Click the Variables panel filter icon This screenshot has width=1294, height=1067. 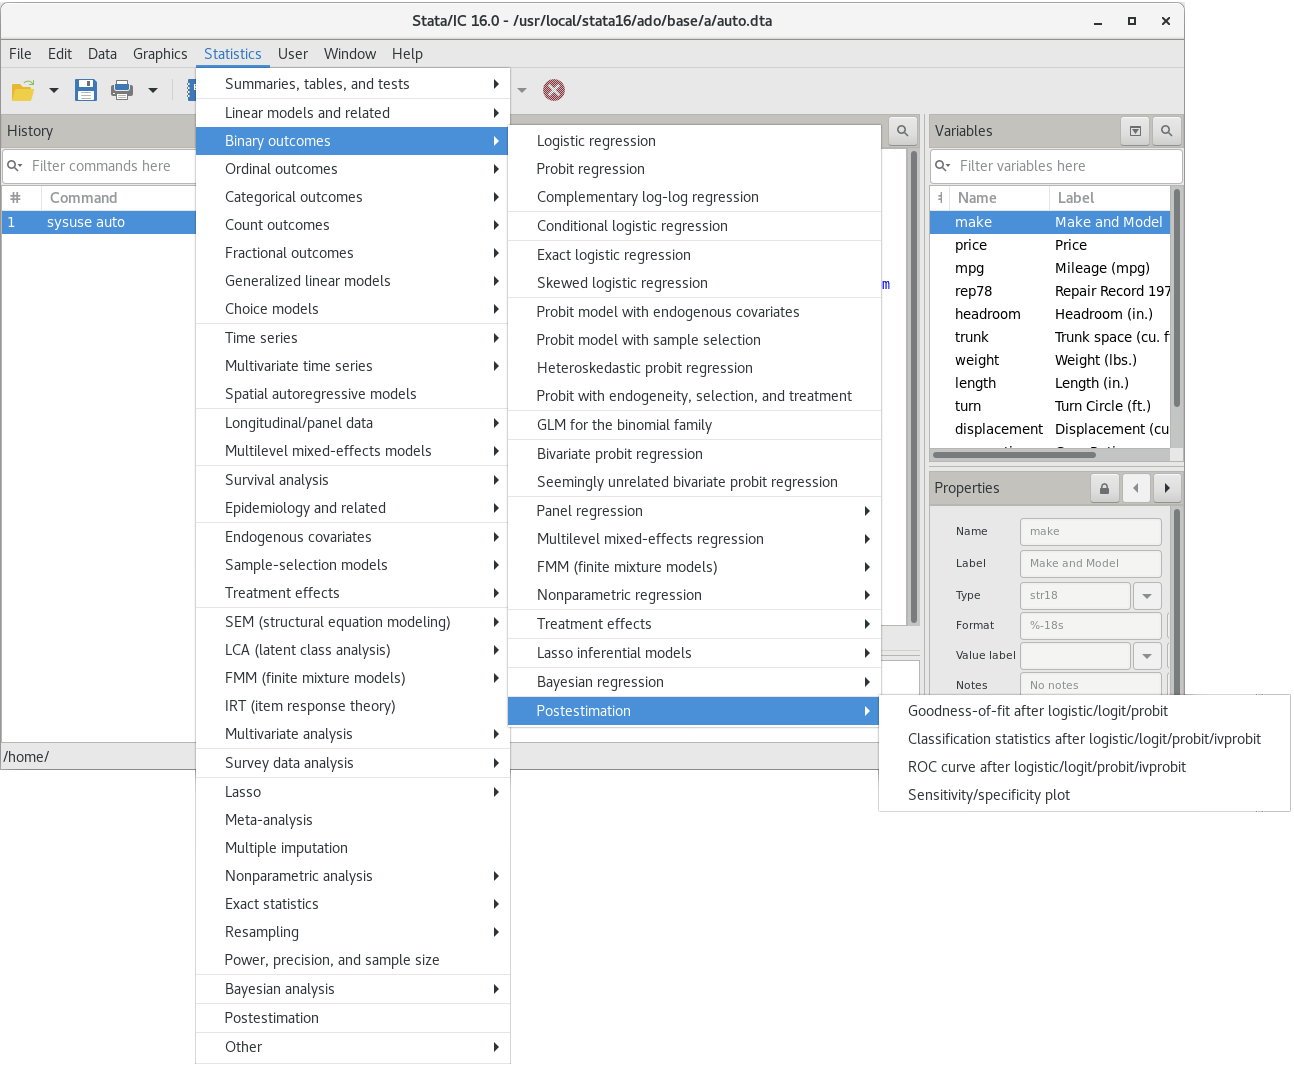click(x=1135, y=131)
